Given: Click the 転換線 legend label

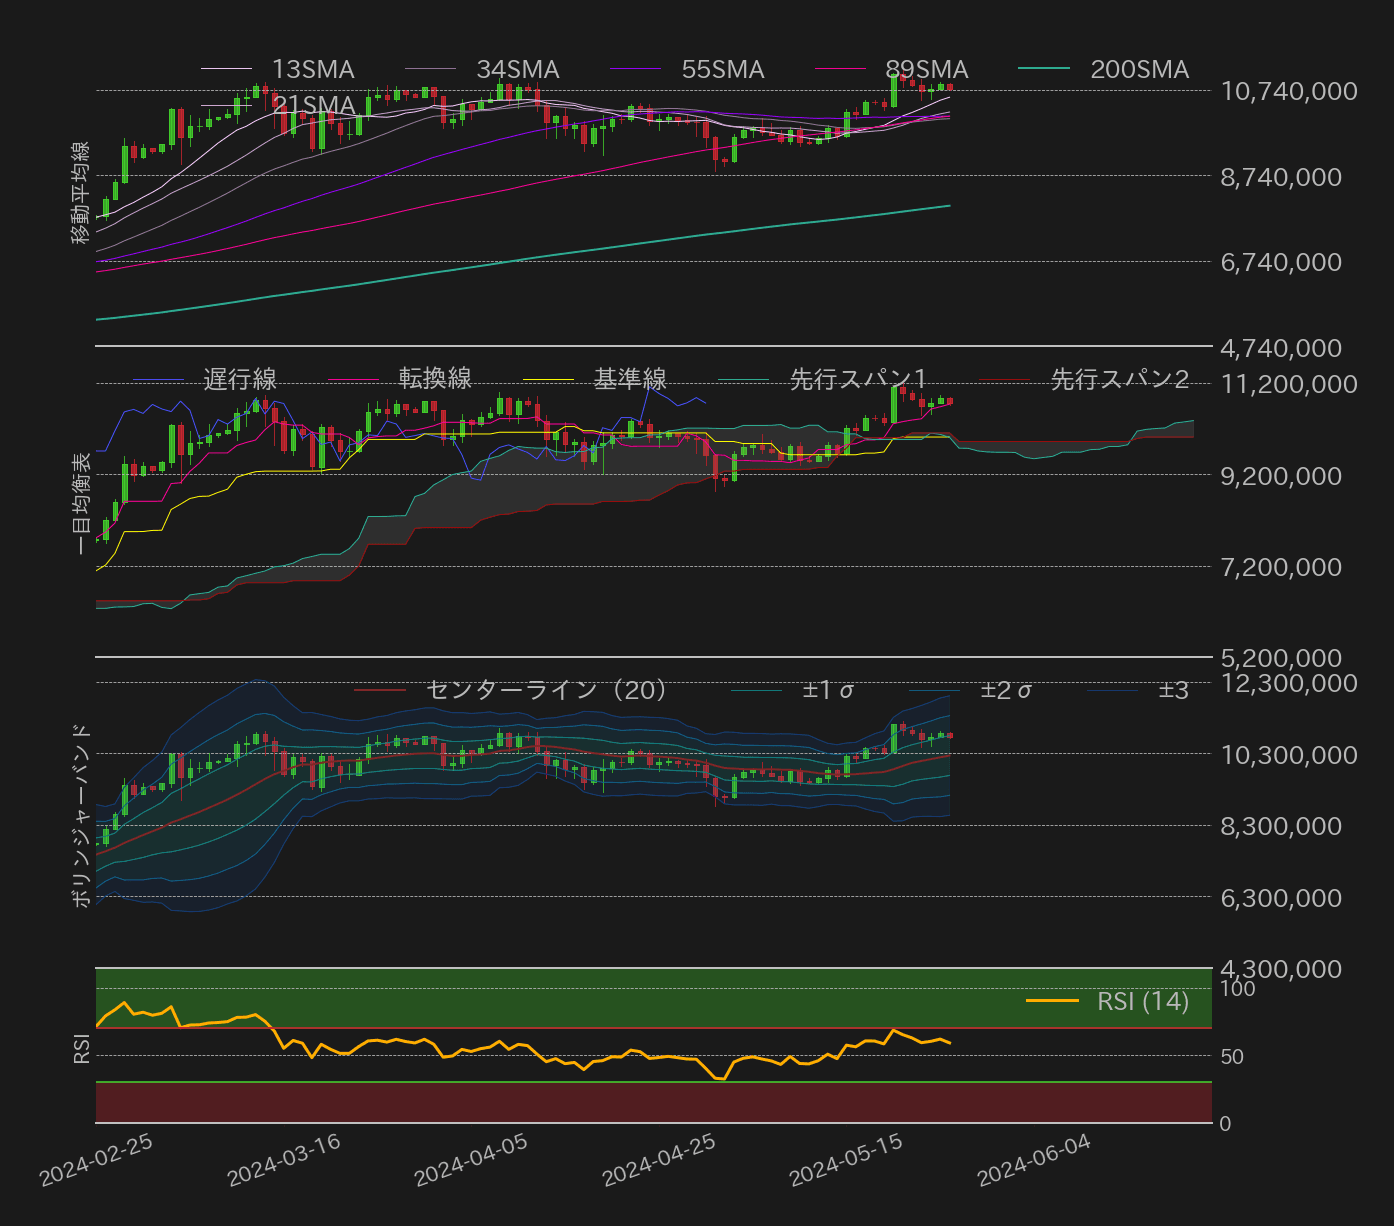Looking at the screenshot, I should point(435,379).
